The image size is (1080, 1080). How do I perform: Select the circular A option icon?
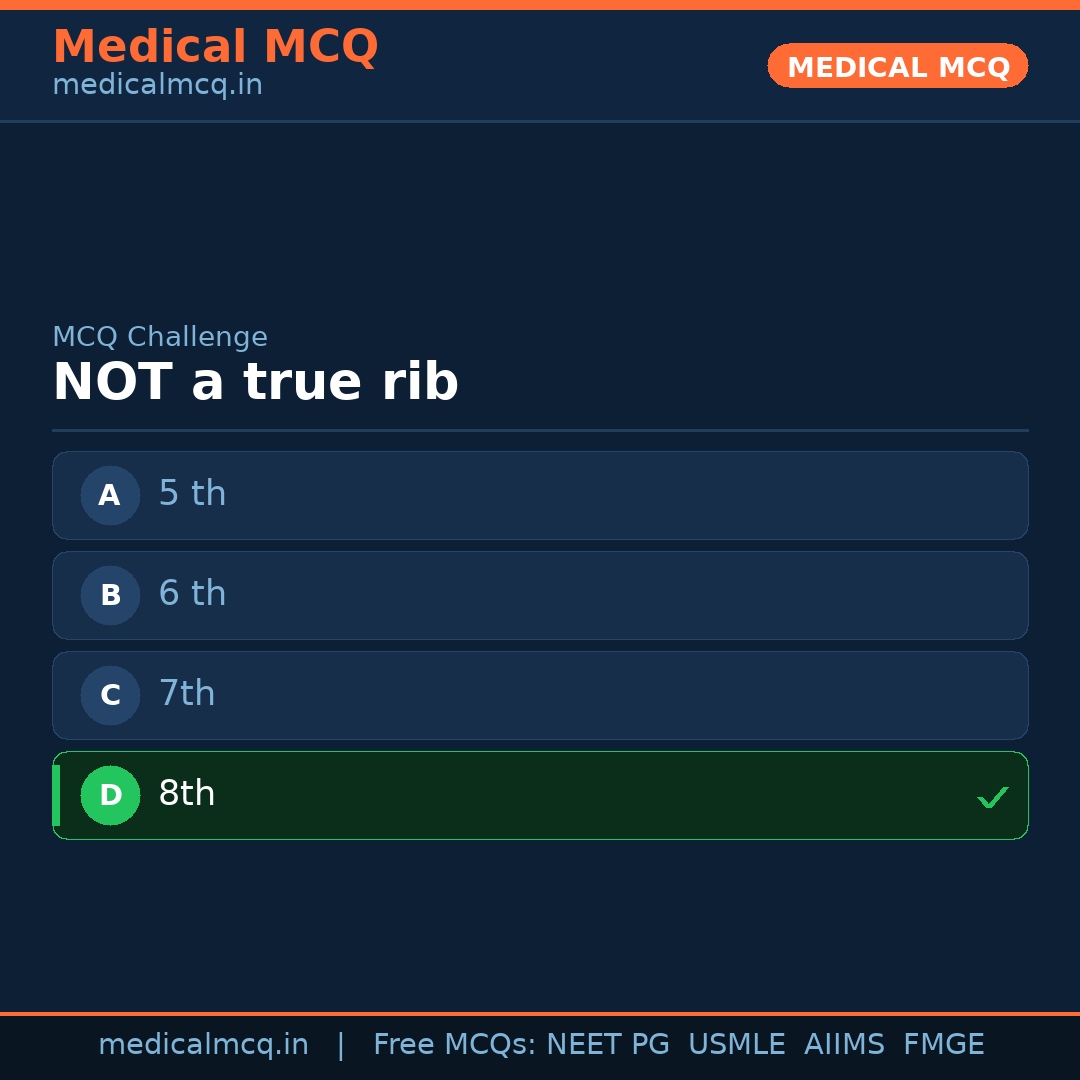point(110,495)
